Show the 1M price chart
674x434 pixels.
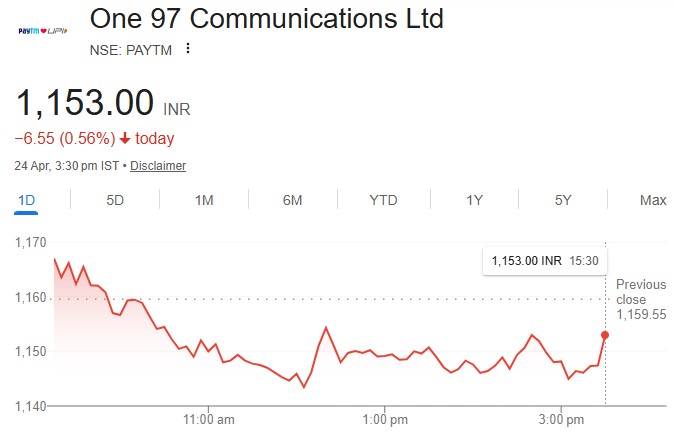(x=204, y=200)
